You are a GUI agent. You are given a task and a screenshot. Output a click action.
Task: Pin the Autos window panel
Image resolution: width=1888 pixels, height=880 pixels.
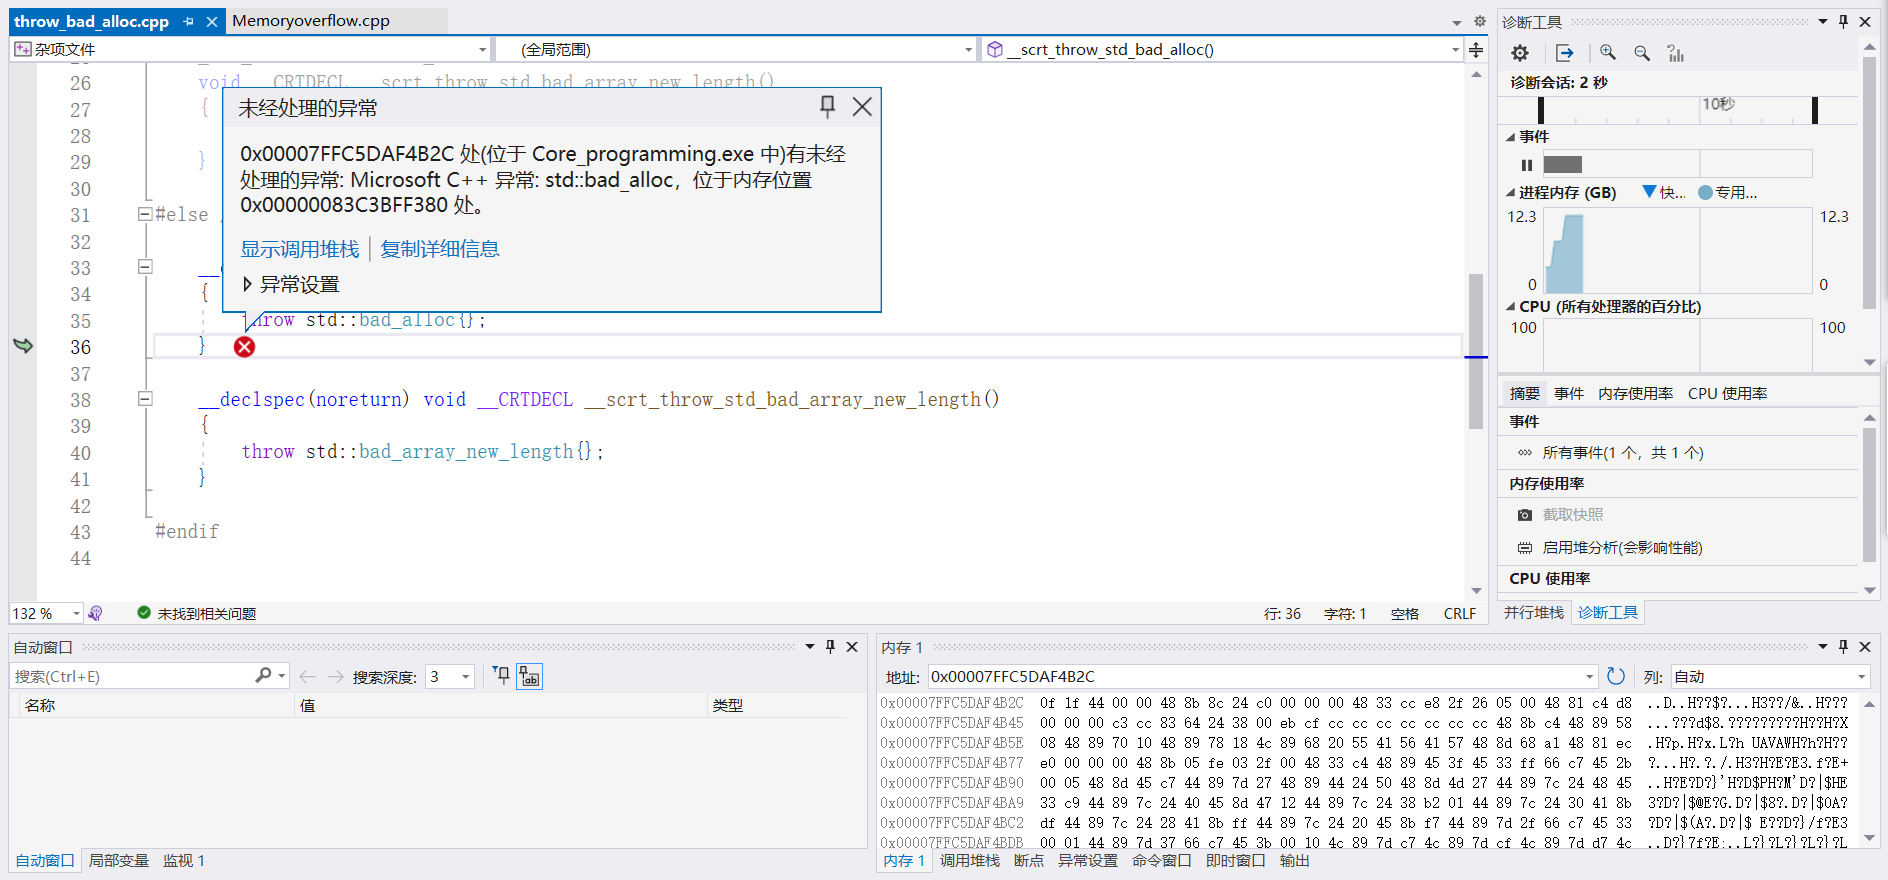pyautogui.click(x=830, y=647)
